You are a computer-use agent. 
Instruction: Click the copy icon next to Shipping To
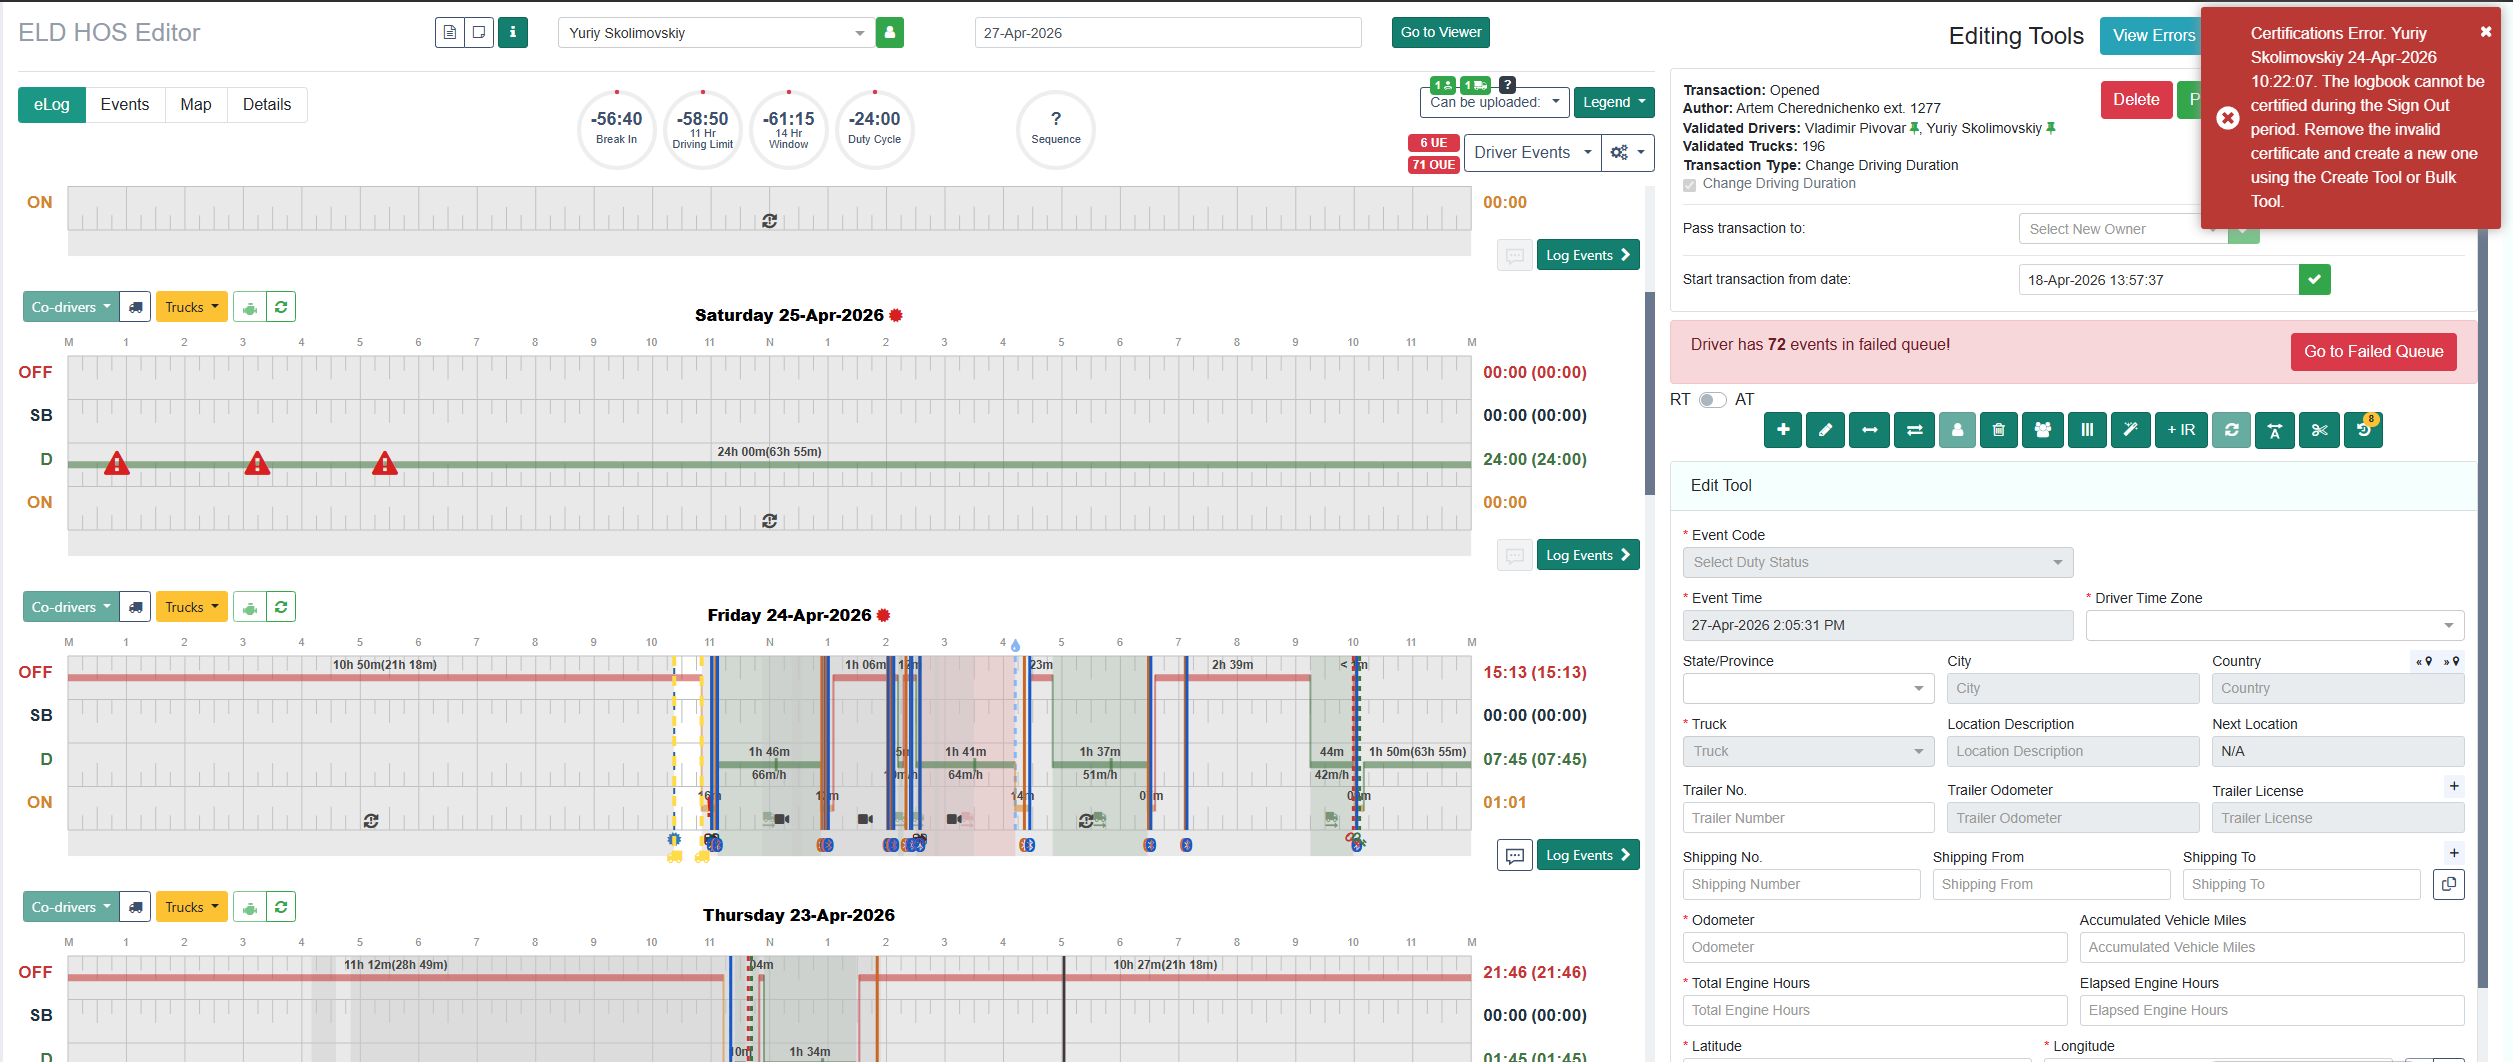[2449, 884]
